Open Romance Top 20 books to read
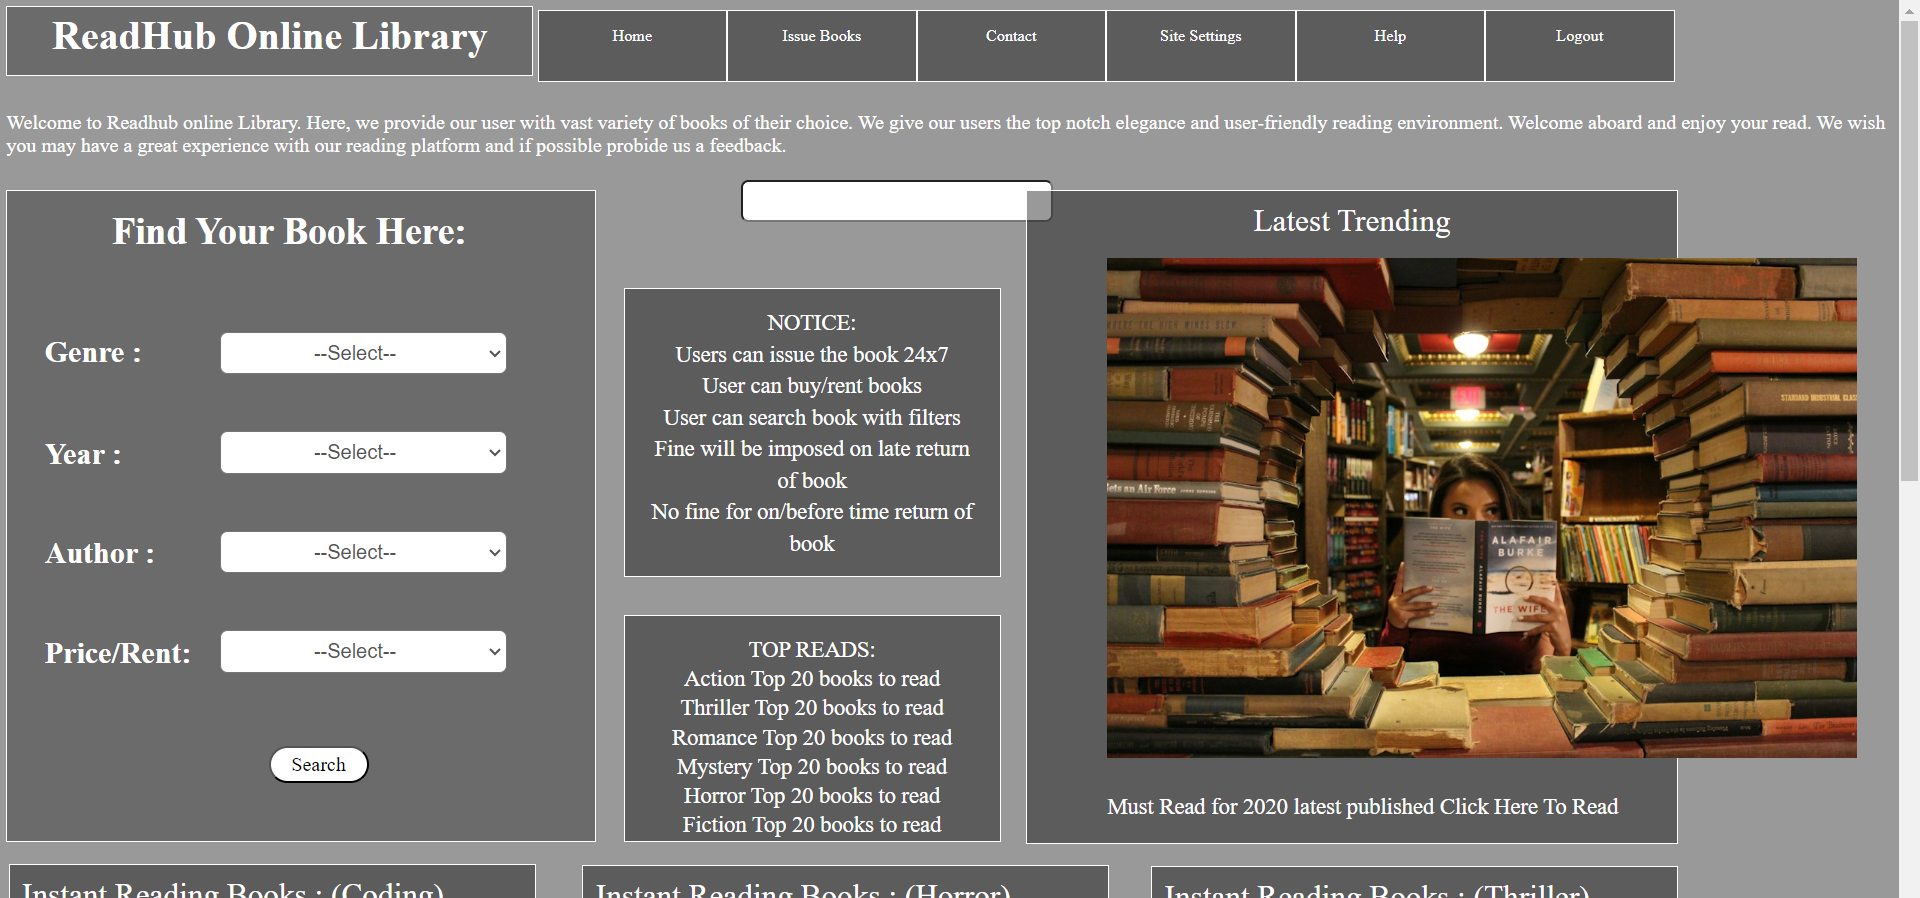1920x898 pixels. 812,738
